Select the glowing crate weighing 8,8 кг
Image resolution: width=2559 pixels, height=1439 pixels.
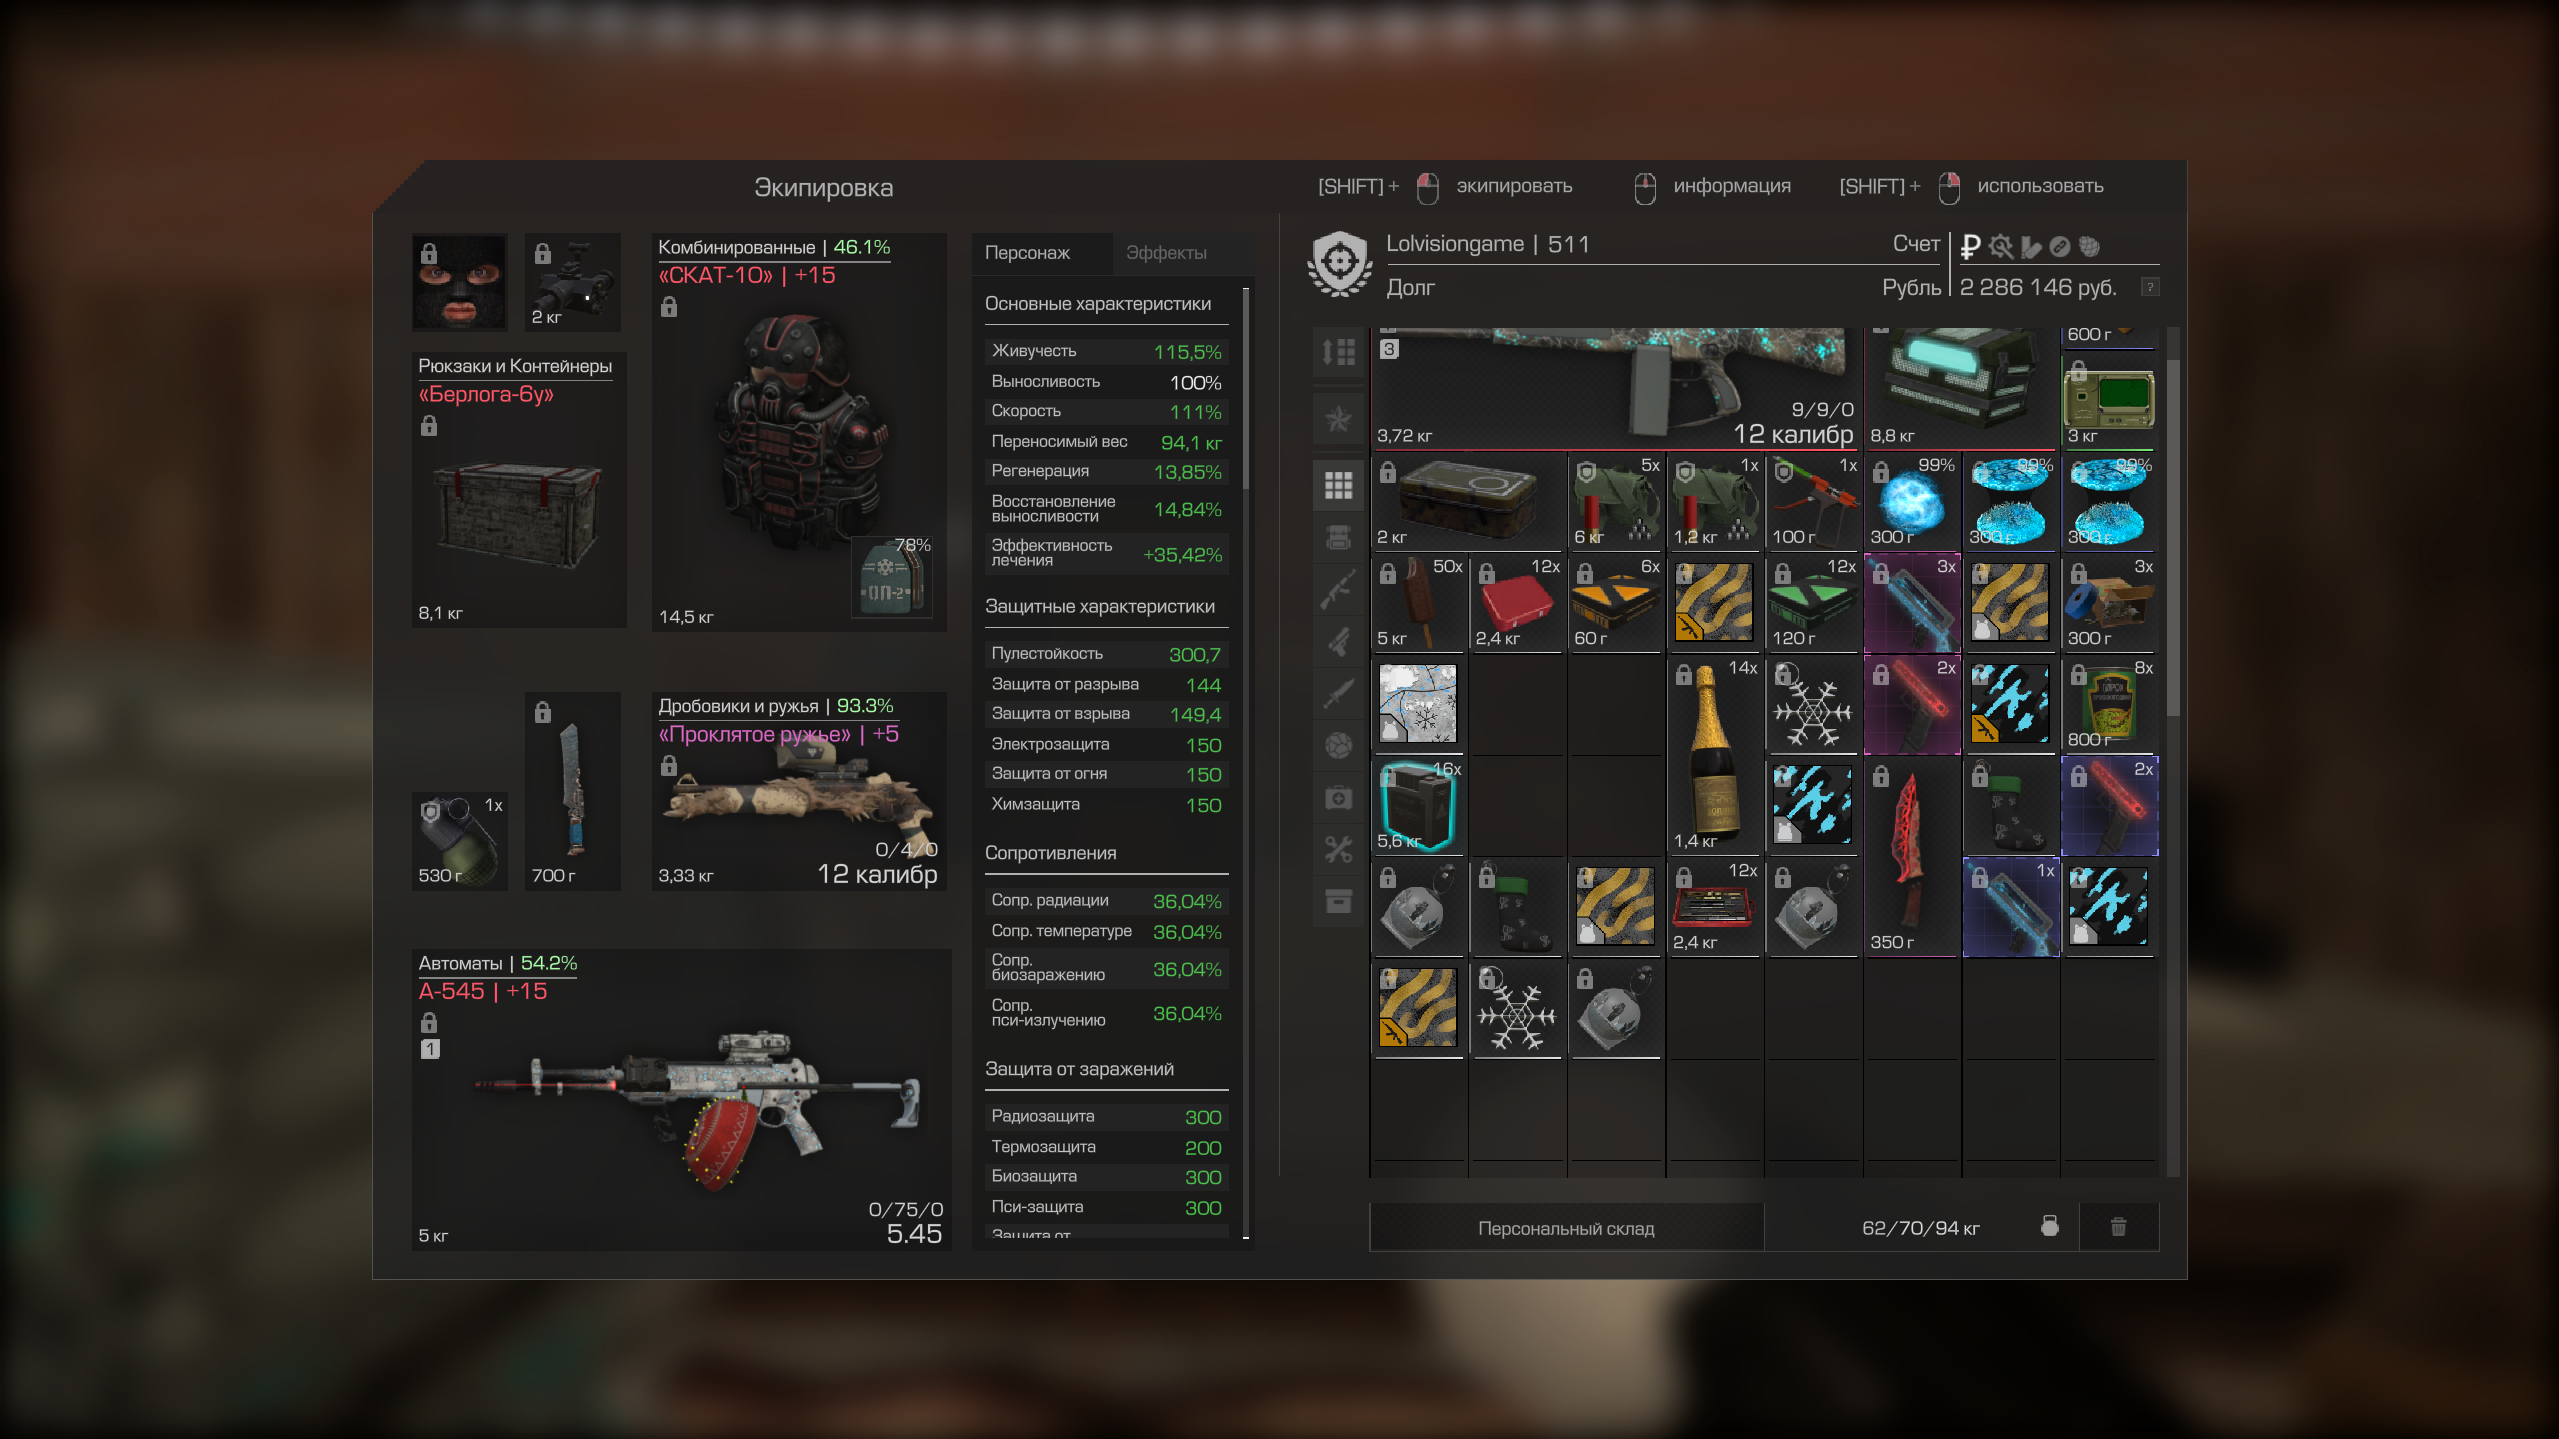[x=1960, y=388]
